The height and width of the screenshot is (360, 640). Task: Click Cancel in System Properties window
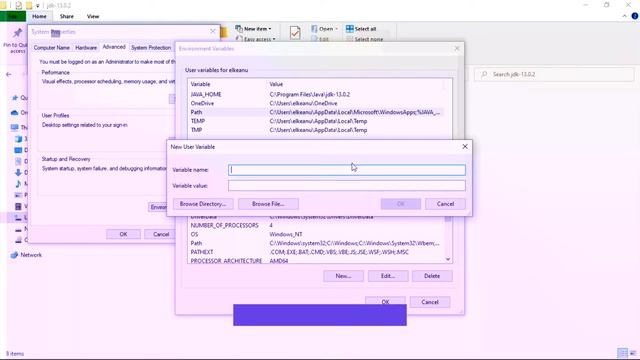[x=161, y=234]
